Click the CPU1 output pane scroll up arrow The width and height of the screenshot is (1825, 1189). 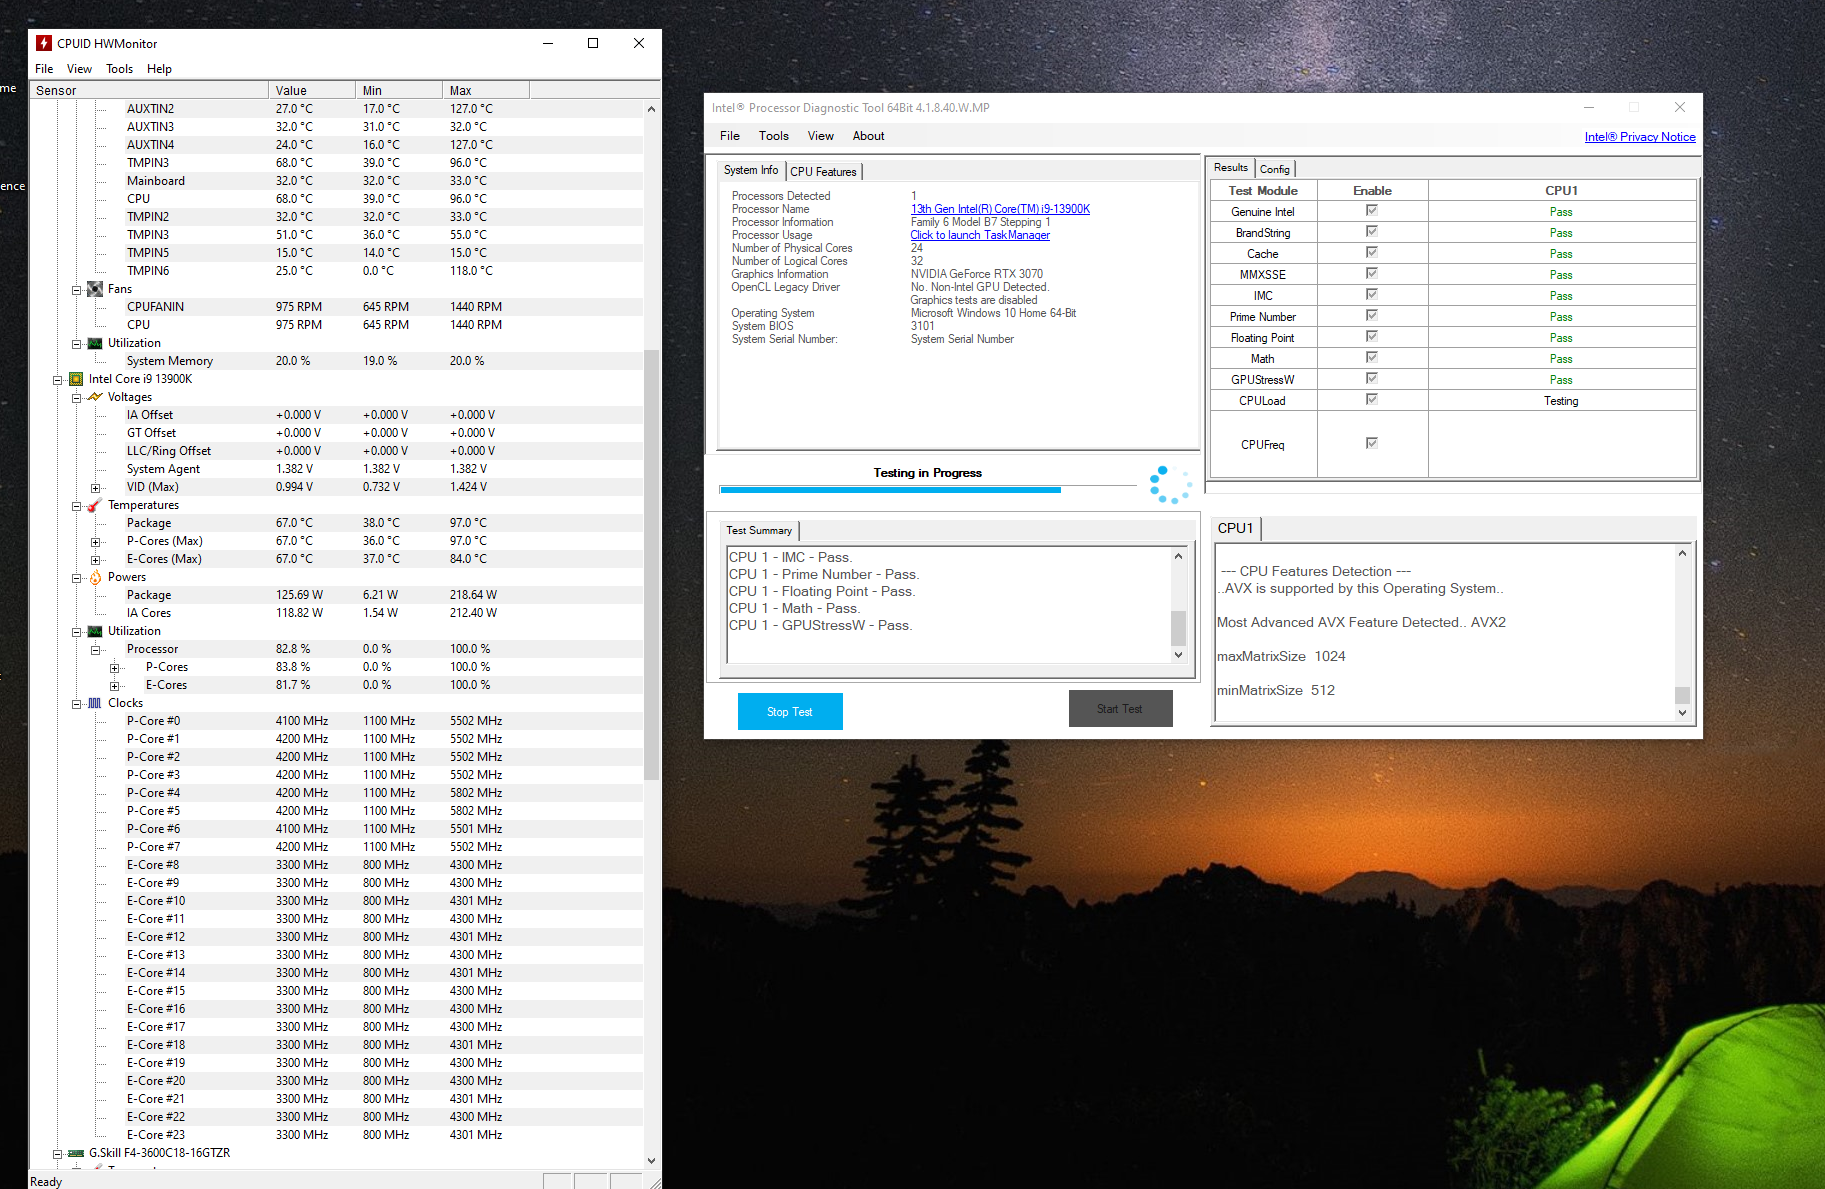1682,553
